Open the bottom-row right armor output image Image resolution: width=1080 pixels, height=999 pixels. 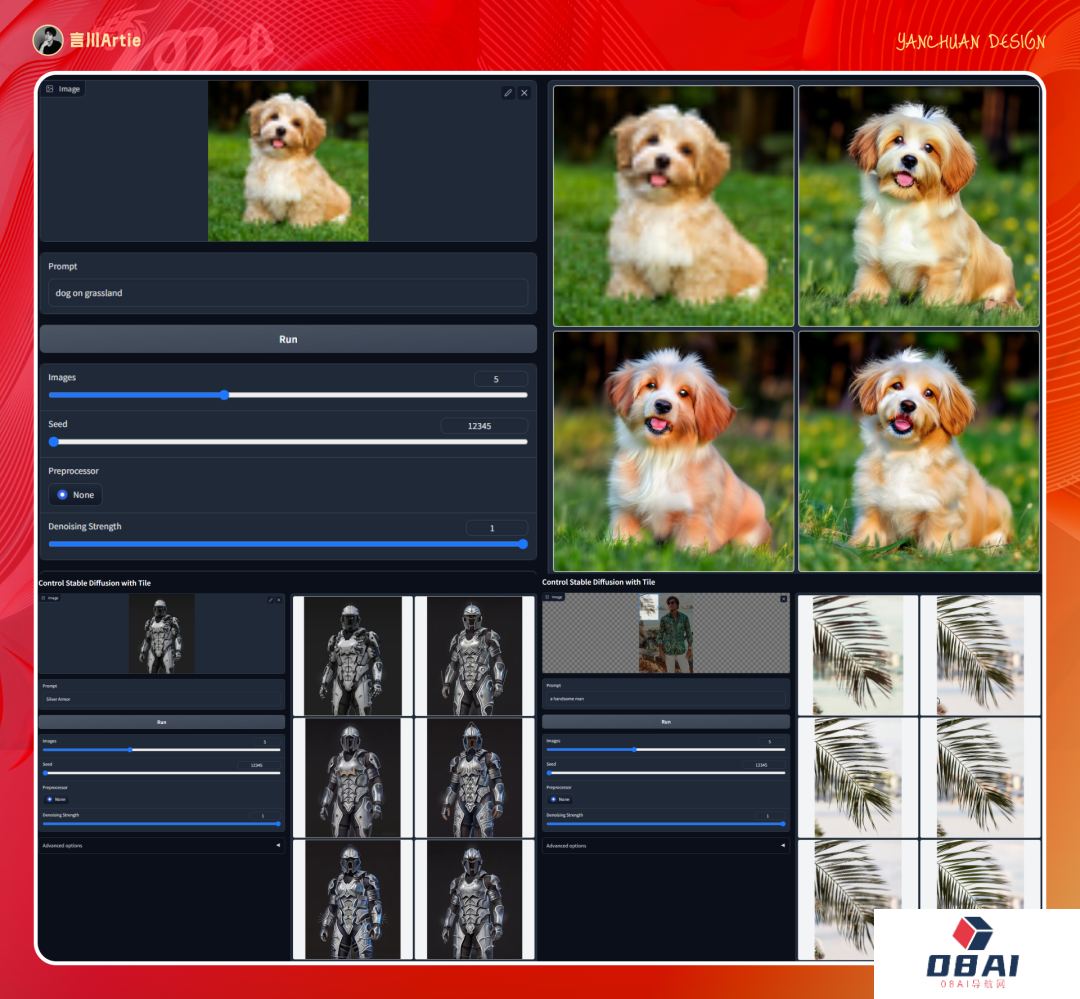point(475,900)
